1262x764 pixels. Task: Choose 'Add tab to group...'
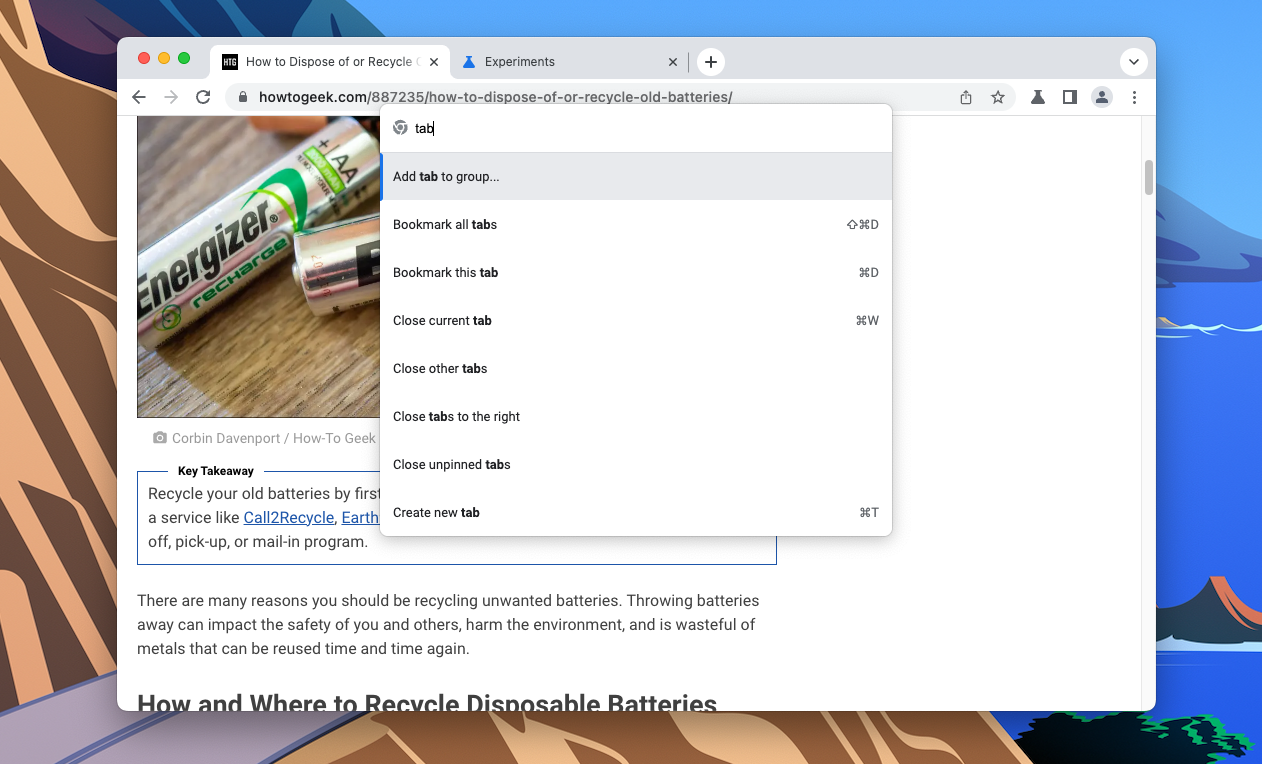[446, 176]
